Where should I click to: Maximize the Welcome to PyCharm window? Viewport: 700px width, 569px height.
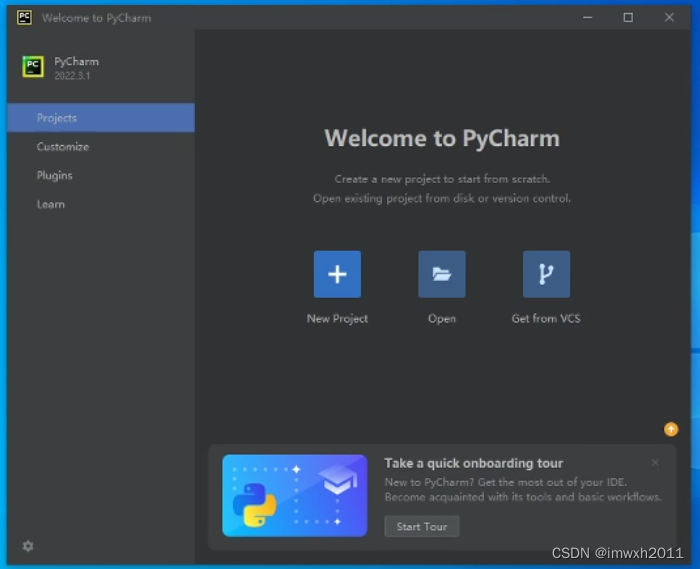click(628, 17)
